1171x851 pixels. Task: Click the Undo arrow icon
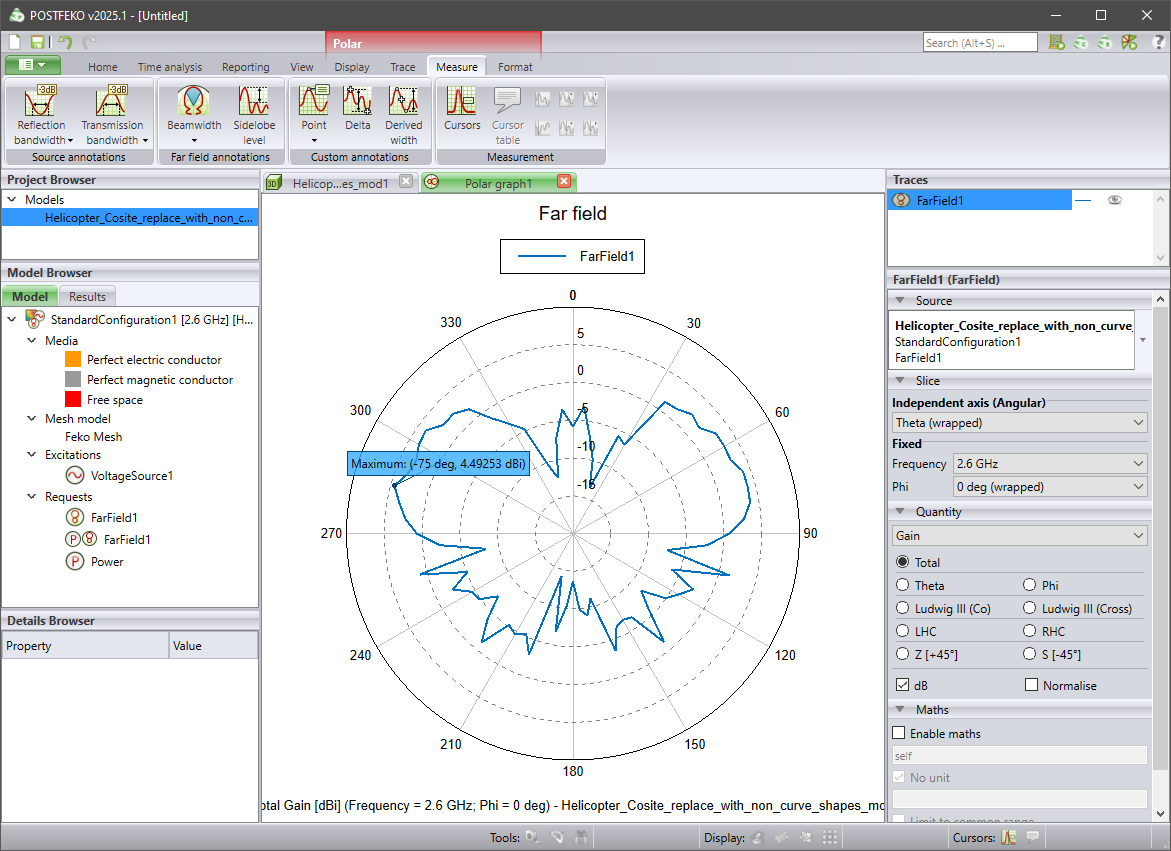click(x=66, y=43)
